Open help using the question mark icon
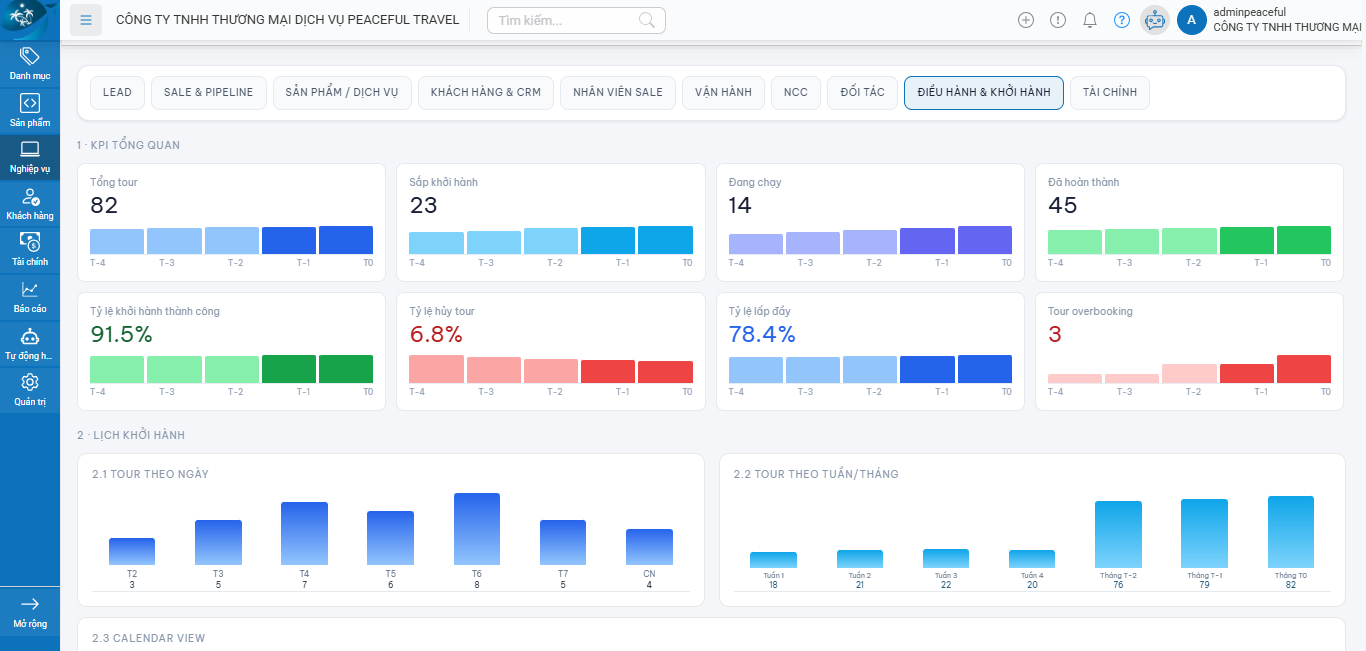 coord(1122,19)
